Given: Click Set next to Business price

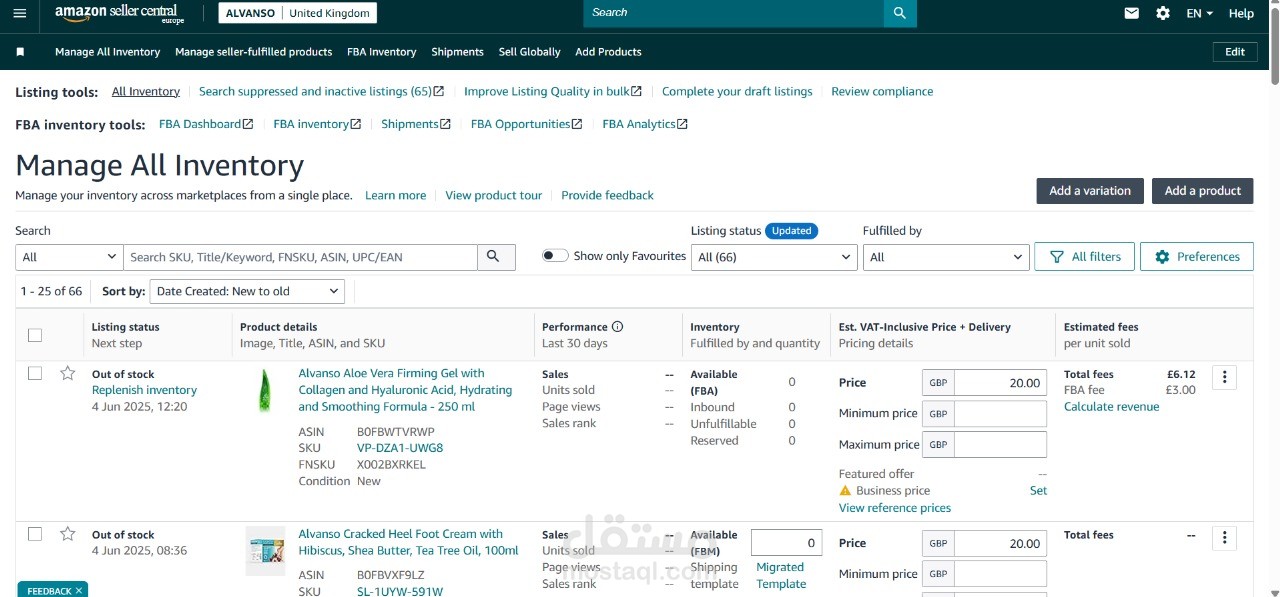Looking at the screenshot, I should coord(1038,490).
